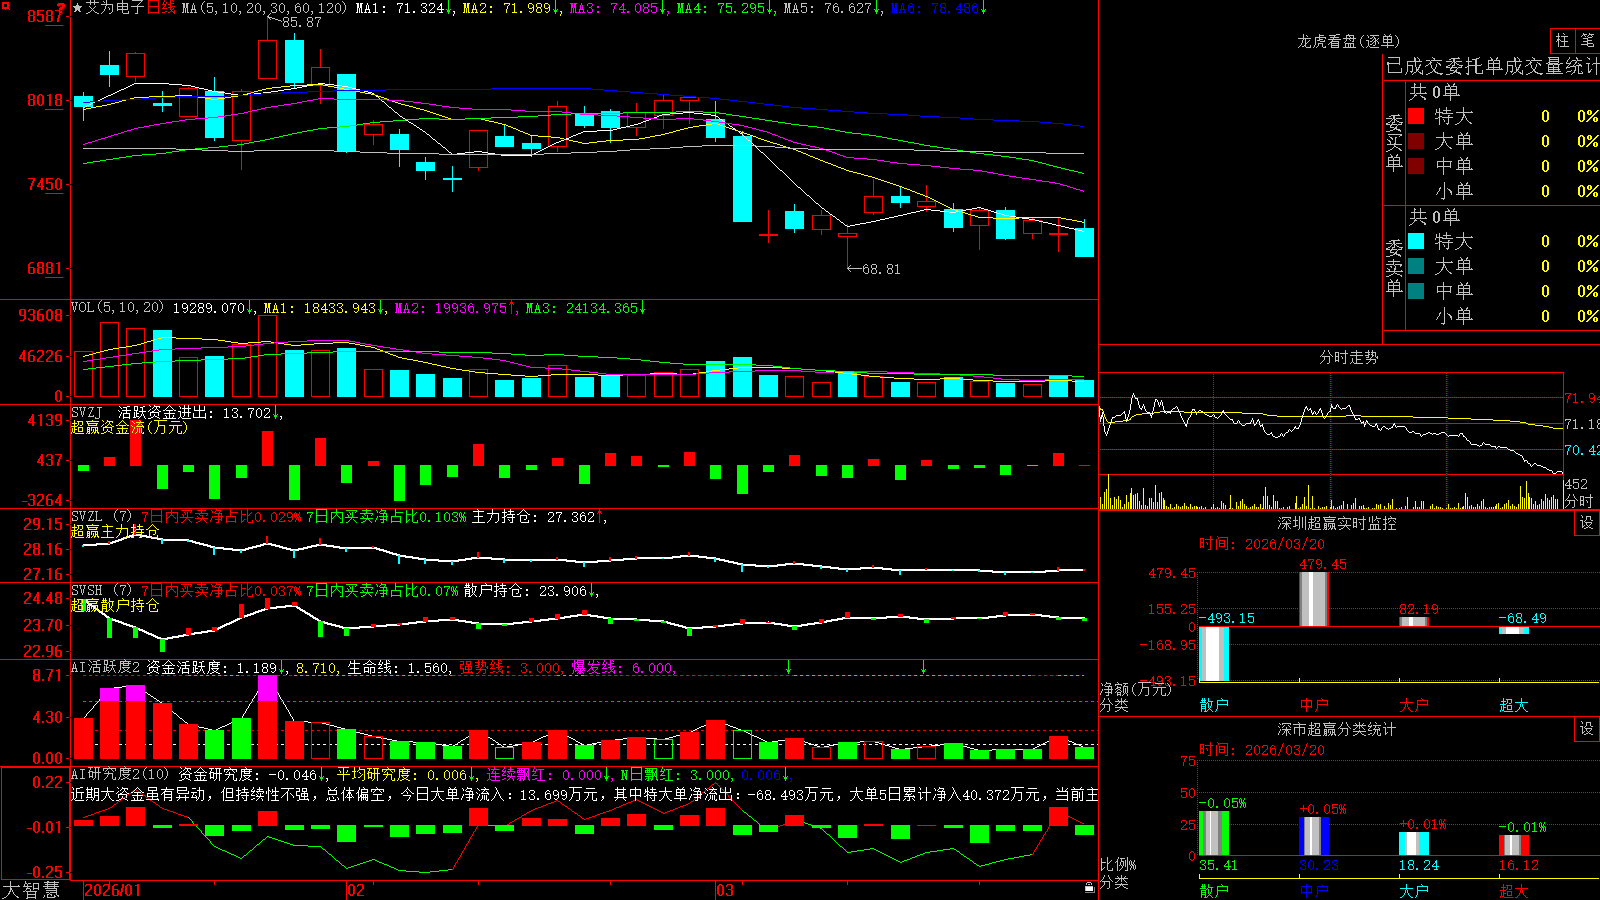Click the star favorite icon before 艾为电子
The width and height of the screenshot is (1600, 900).
pyautogui.click(x=78, y=8)
